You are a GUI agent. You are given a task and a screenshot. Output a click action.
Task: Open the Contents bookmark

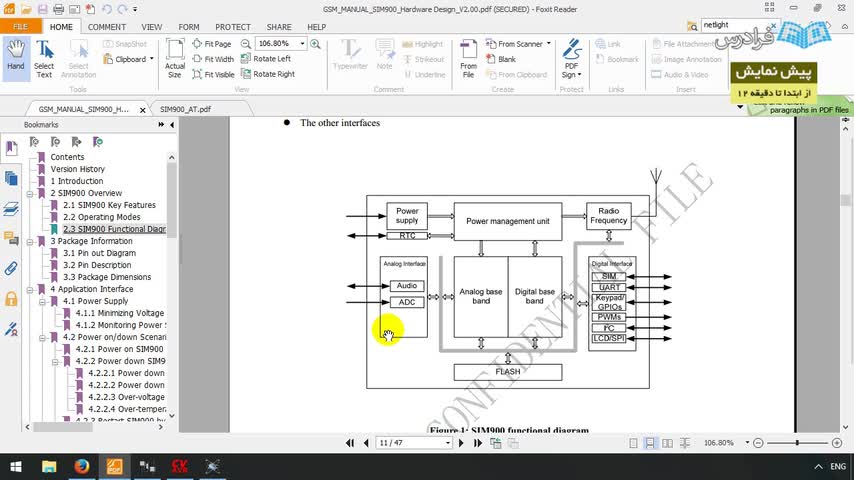pyautogui.click(x=67, y=157)
